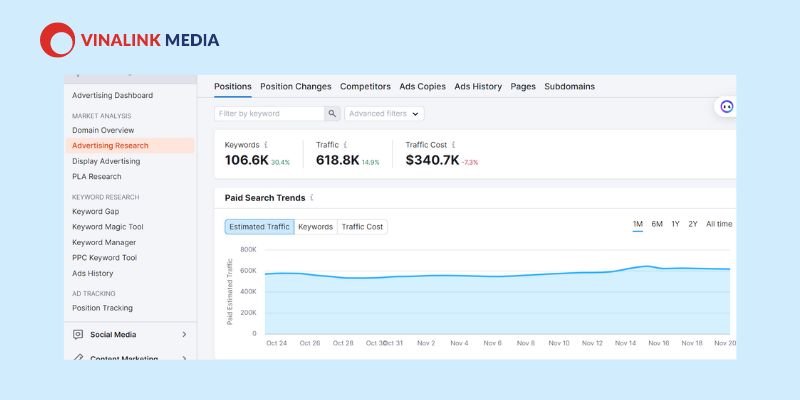Image resolution: width=800 pixels, height=400 pixels.
Task: Set chart range to 1Y
Action: [675, 224]
